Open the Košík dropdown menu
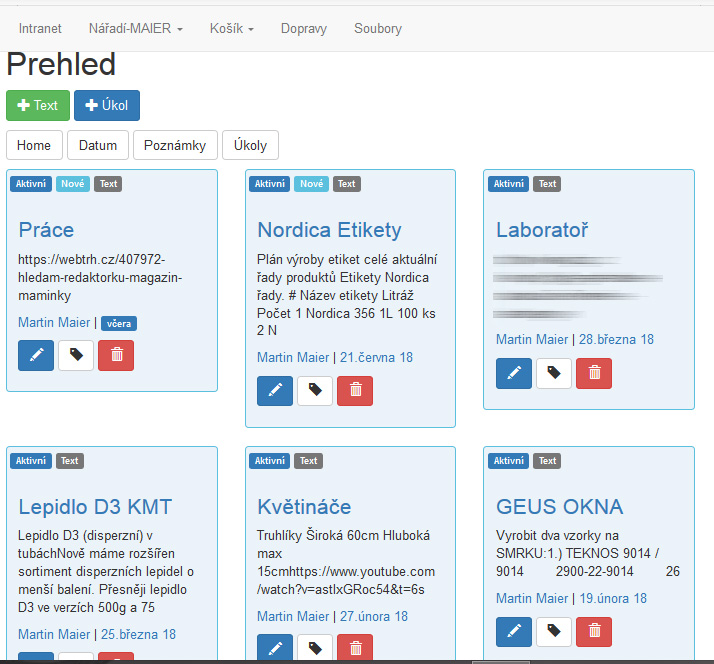Image resolution: width=714 pixels, height=664 pixels. point(231,29)
